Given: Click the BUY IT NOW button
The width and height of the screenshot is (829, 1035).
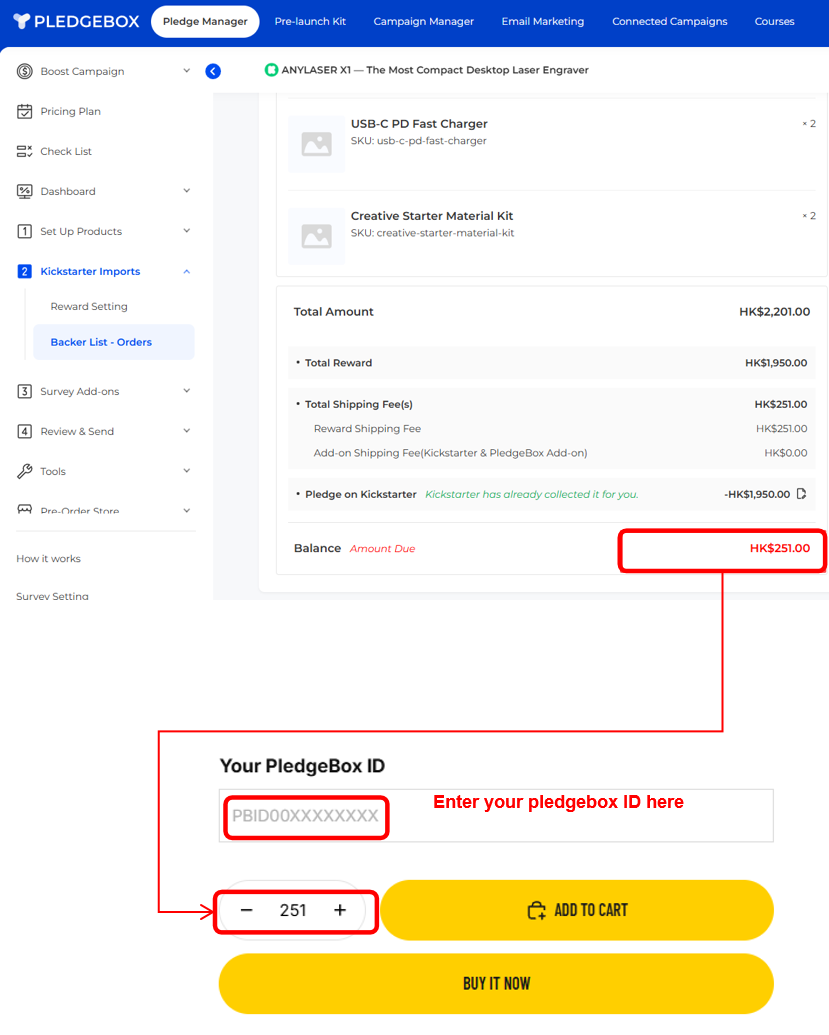Looking at the screenshot, I should [x=496, y=984].
